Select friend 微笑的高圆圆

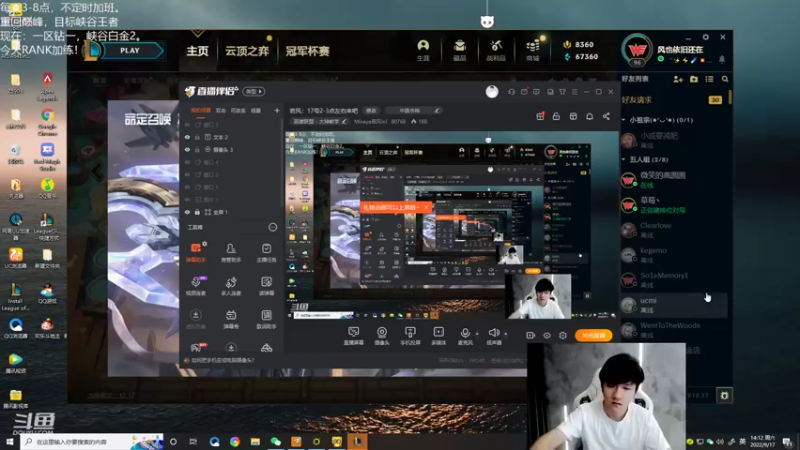[673, 180]
